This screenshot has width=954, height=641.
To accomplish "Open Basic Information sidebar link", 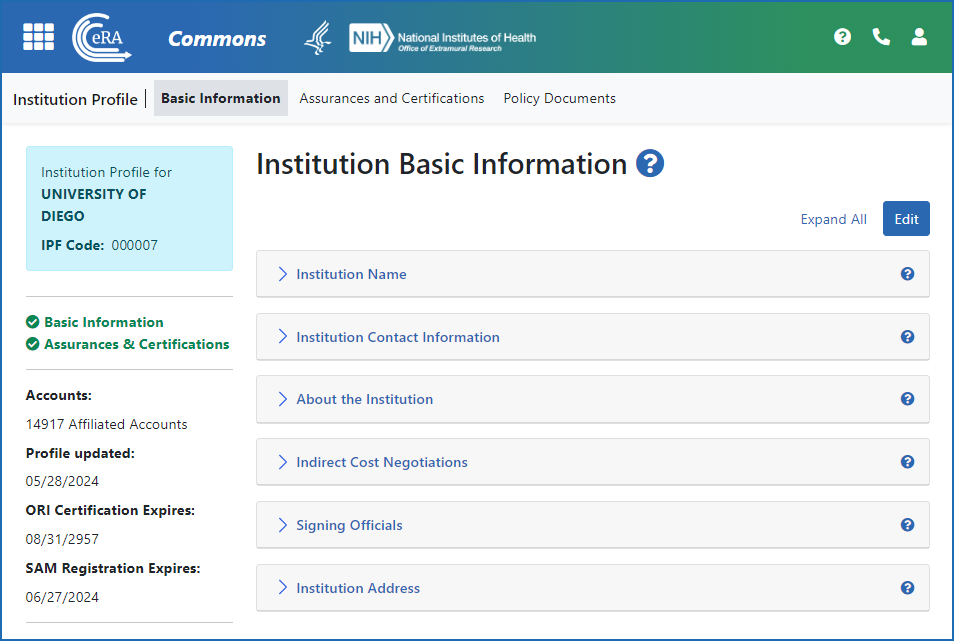I will 104,322.
